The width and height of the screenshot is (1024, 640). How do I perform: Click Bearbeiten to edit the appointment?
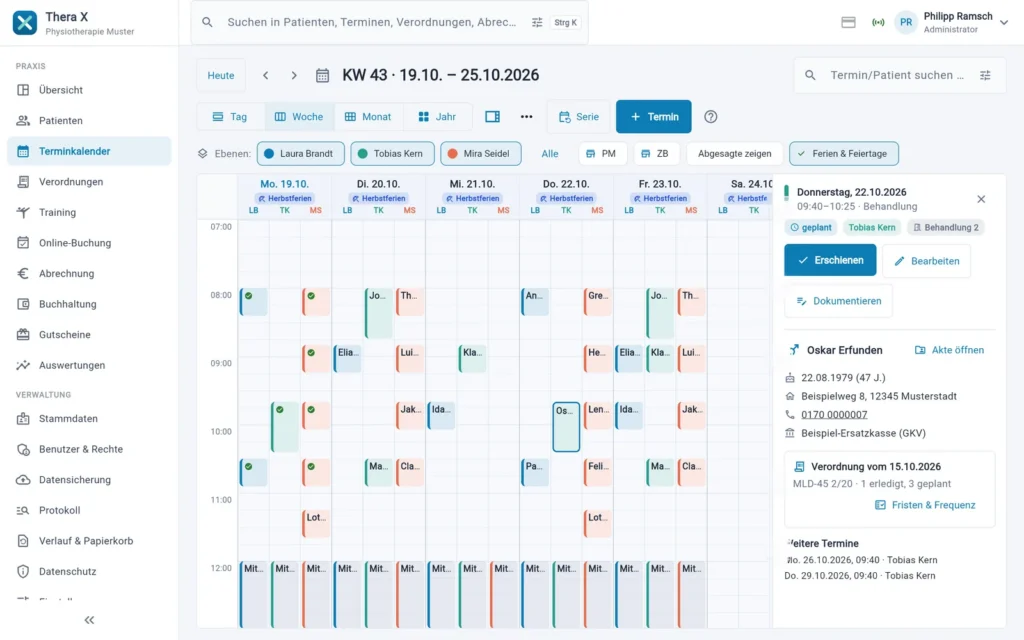pos(926,261)
